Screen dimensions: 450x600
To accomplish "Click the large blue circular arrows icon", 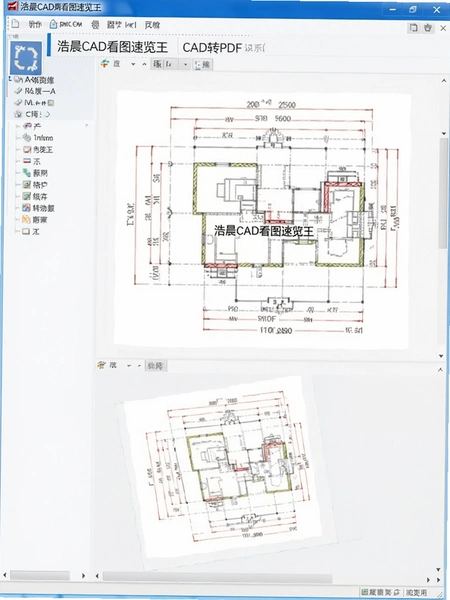I will coord(26,58).
